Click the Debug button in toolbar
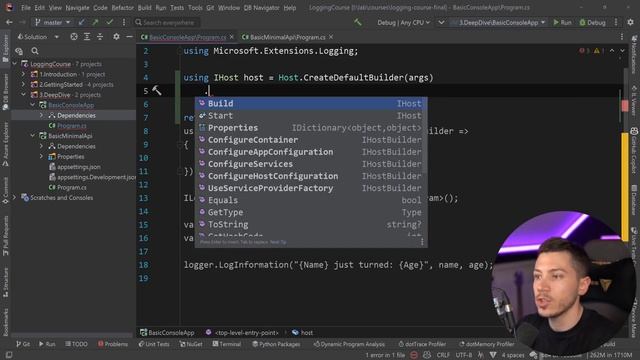 592,22
